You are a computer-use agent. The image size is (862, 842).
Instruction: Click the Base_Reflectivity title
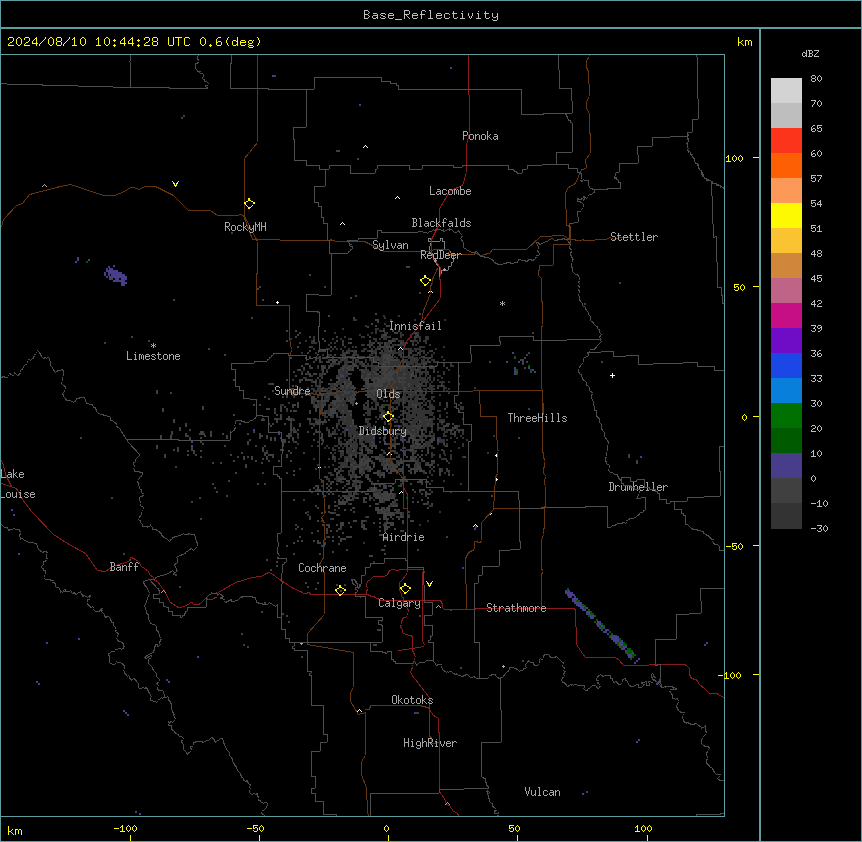[x=431, y=15]
